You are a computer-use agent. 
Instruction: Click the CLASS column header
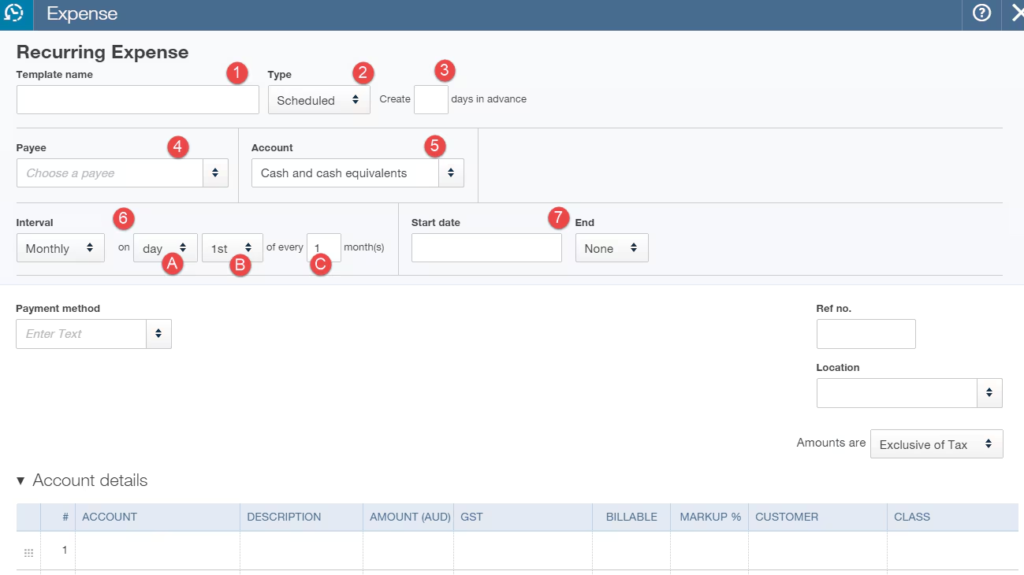click(953, 517)
